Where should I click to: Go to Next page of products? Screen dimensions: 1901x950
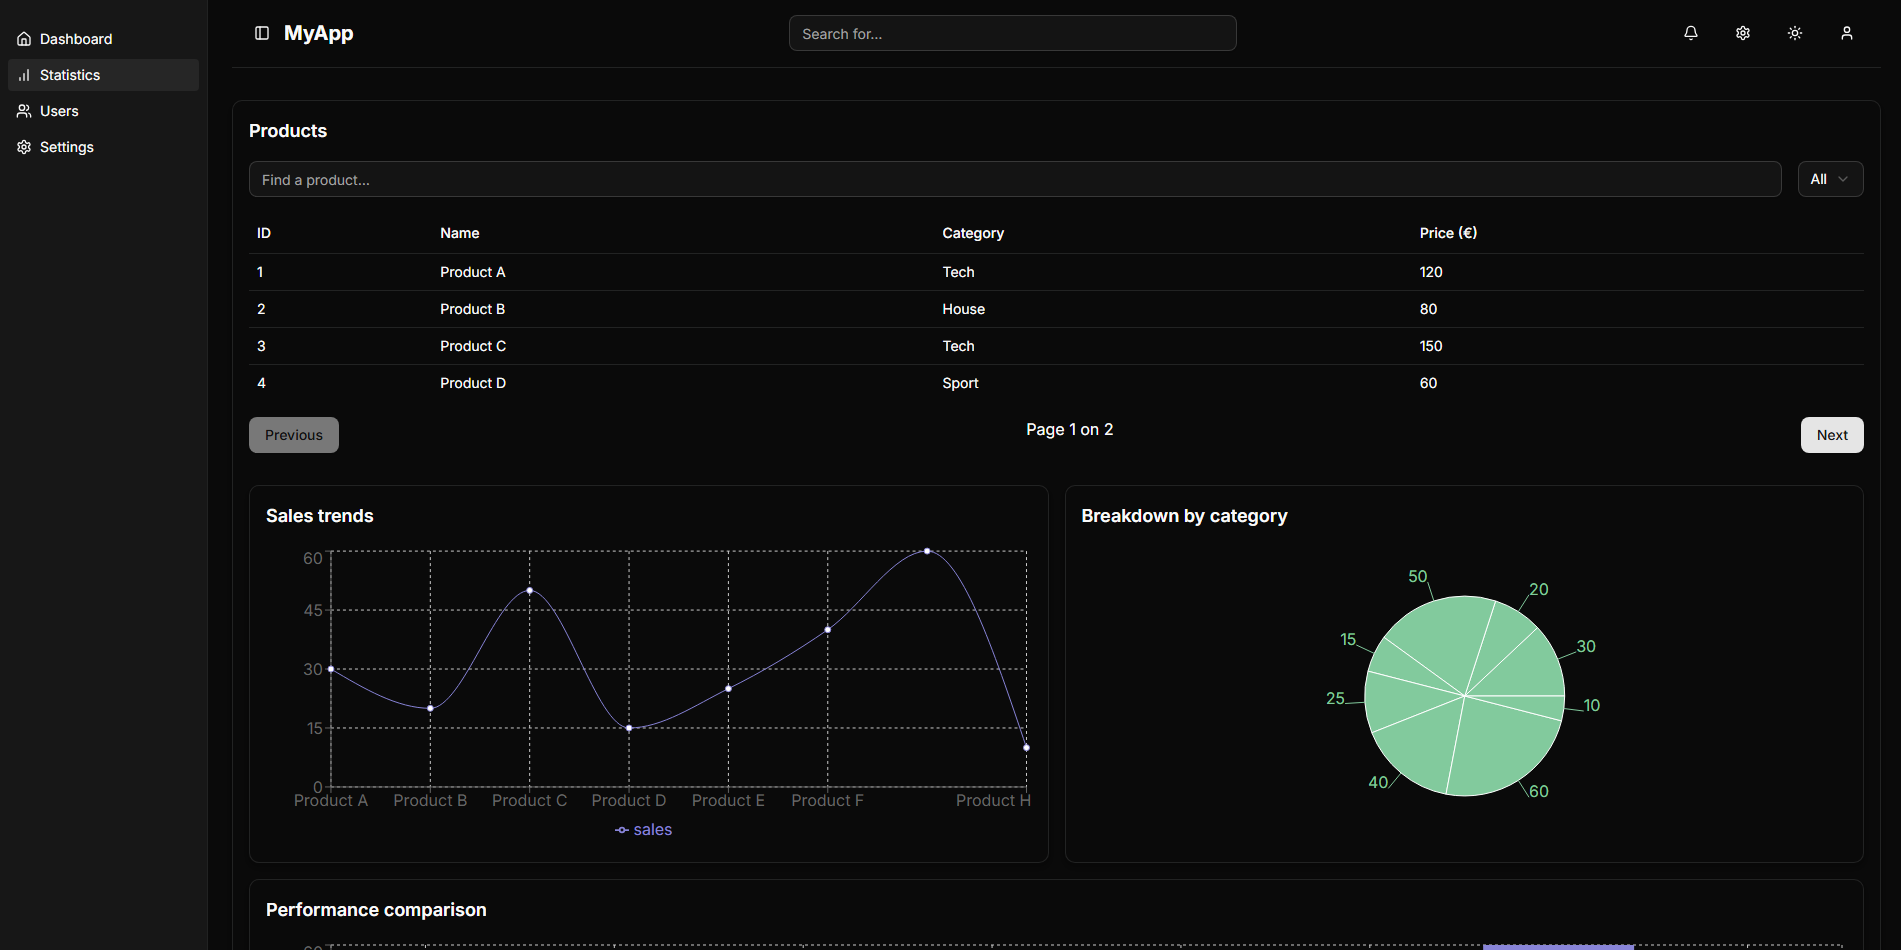[x=1832, y=435]
